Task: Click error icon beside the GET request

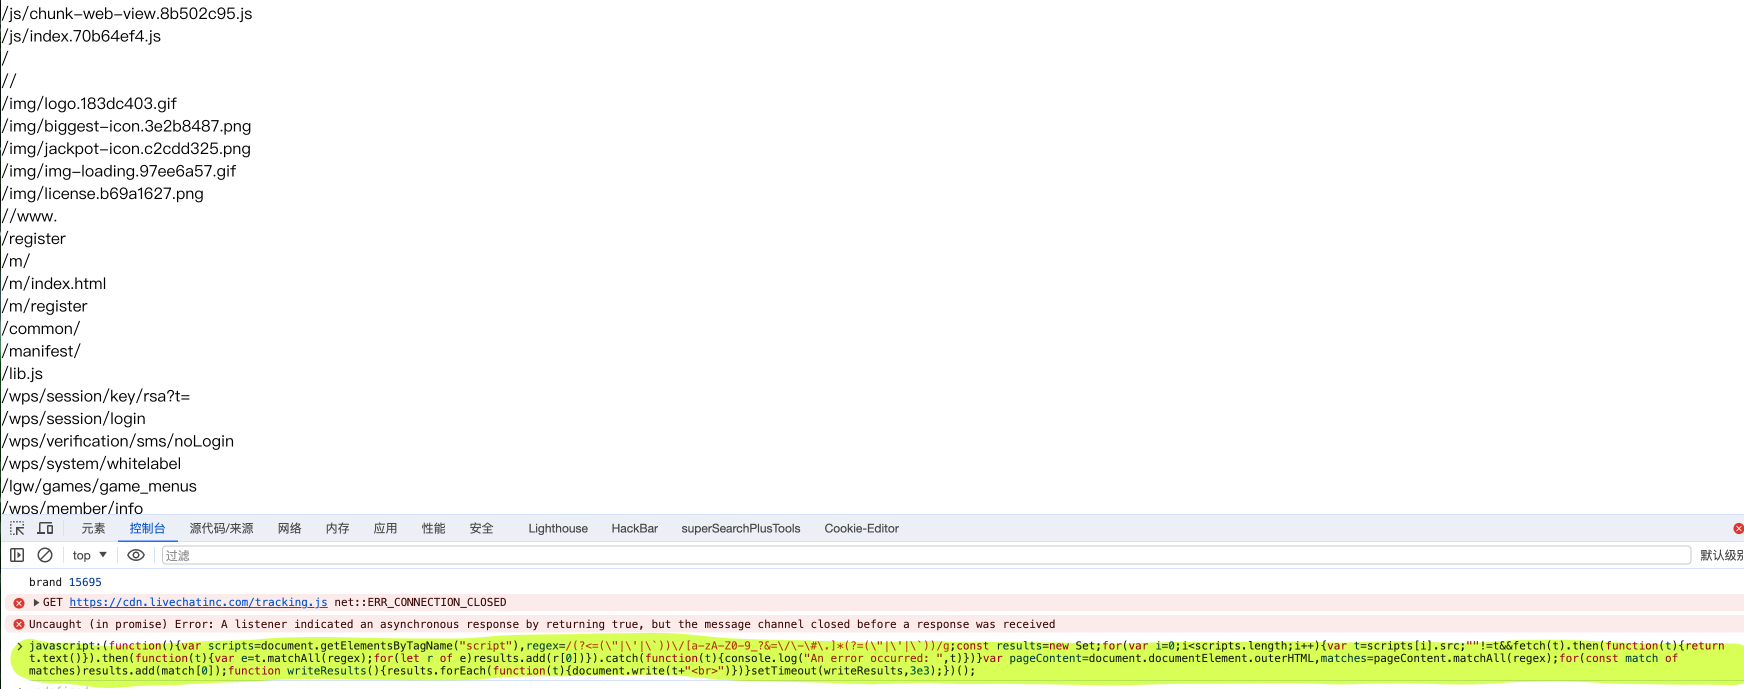Action: click(18, 603)
